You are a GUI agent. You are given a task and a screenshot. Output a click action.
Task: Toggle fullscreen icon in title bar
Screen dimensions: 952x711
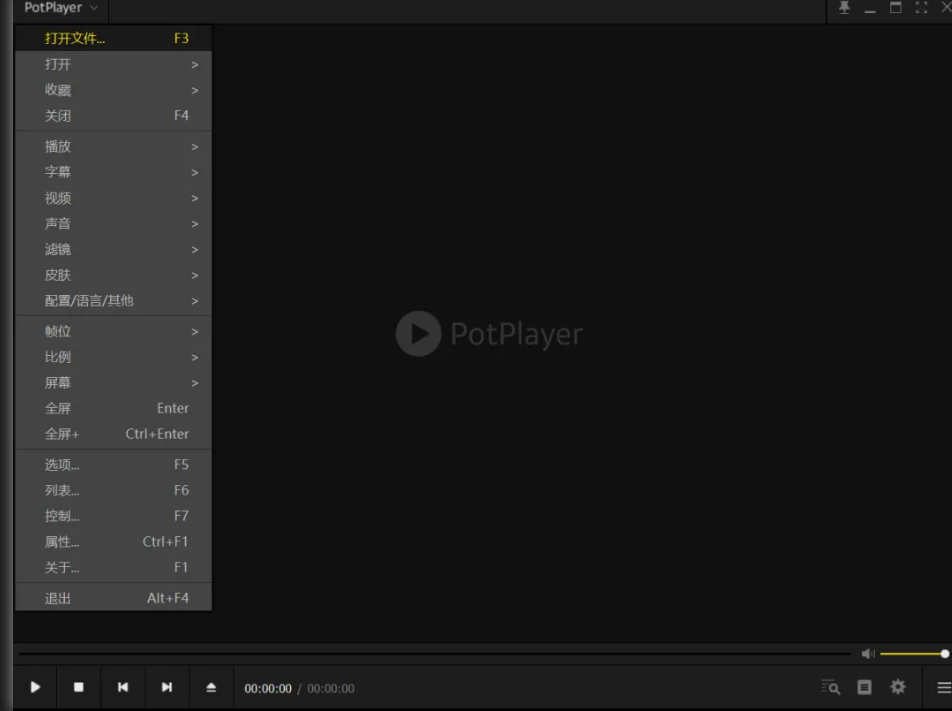(x=921, y=7)
